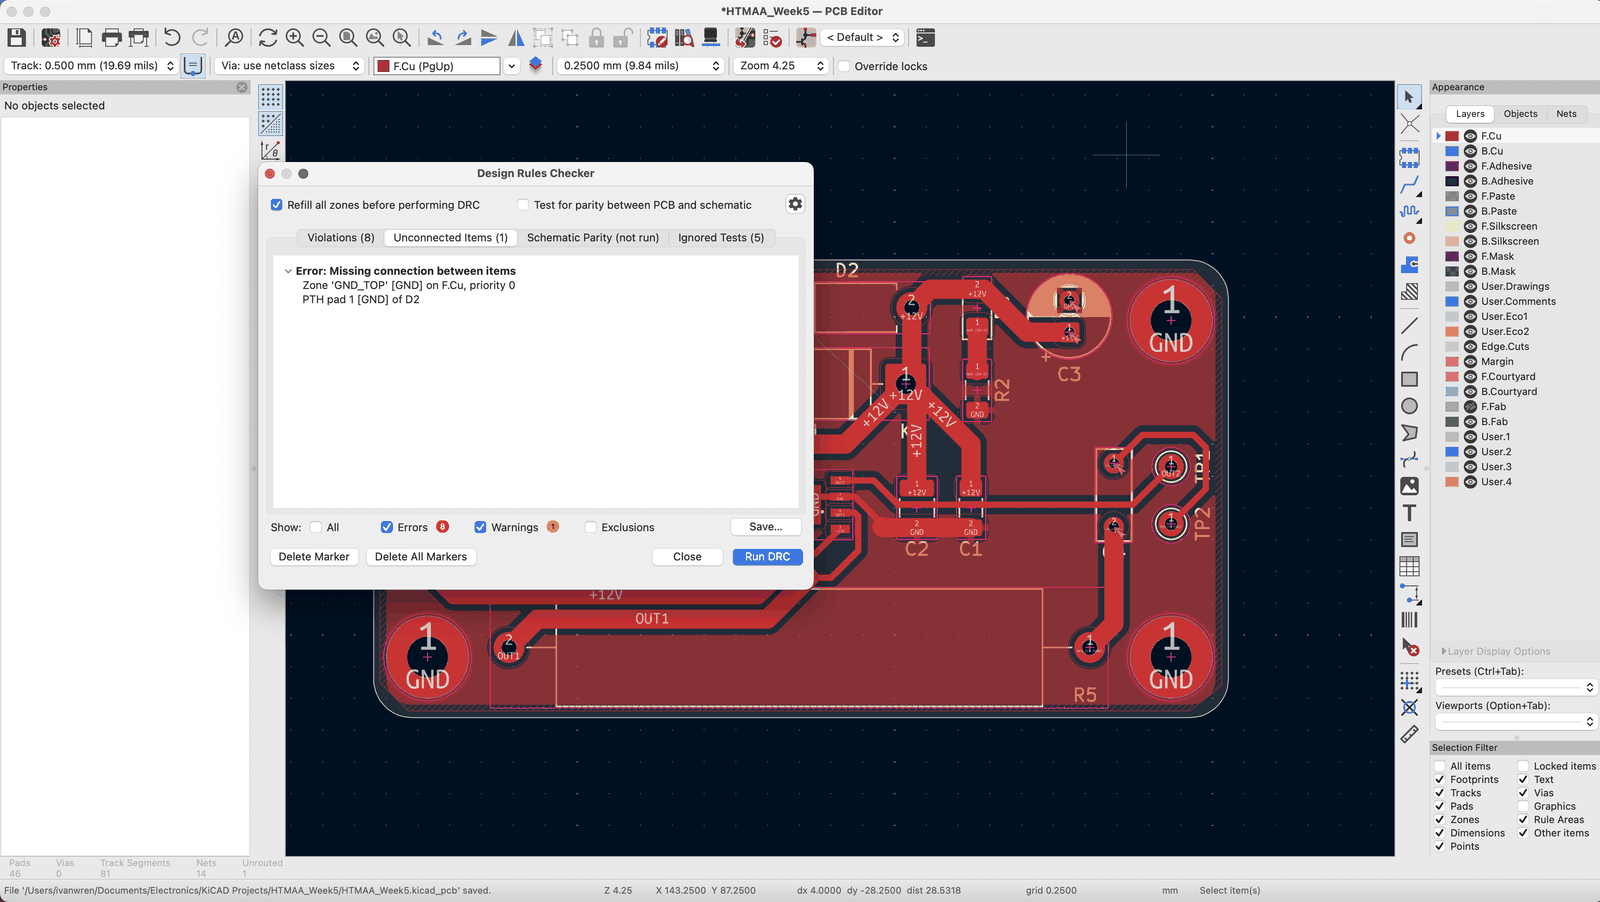Click the F.Silkscreen layer color swatch
This screenshot has width=1600, height=902.
(1452, 227)
